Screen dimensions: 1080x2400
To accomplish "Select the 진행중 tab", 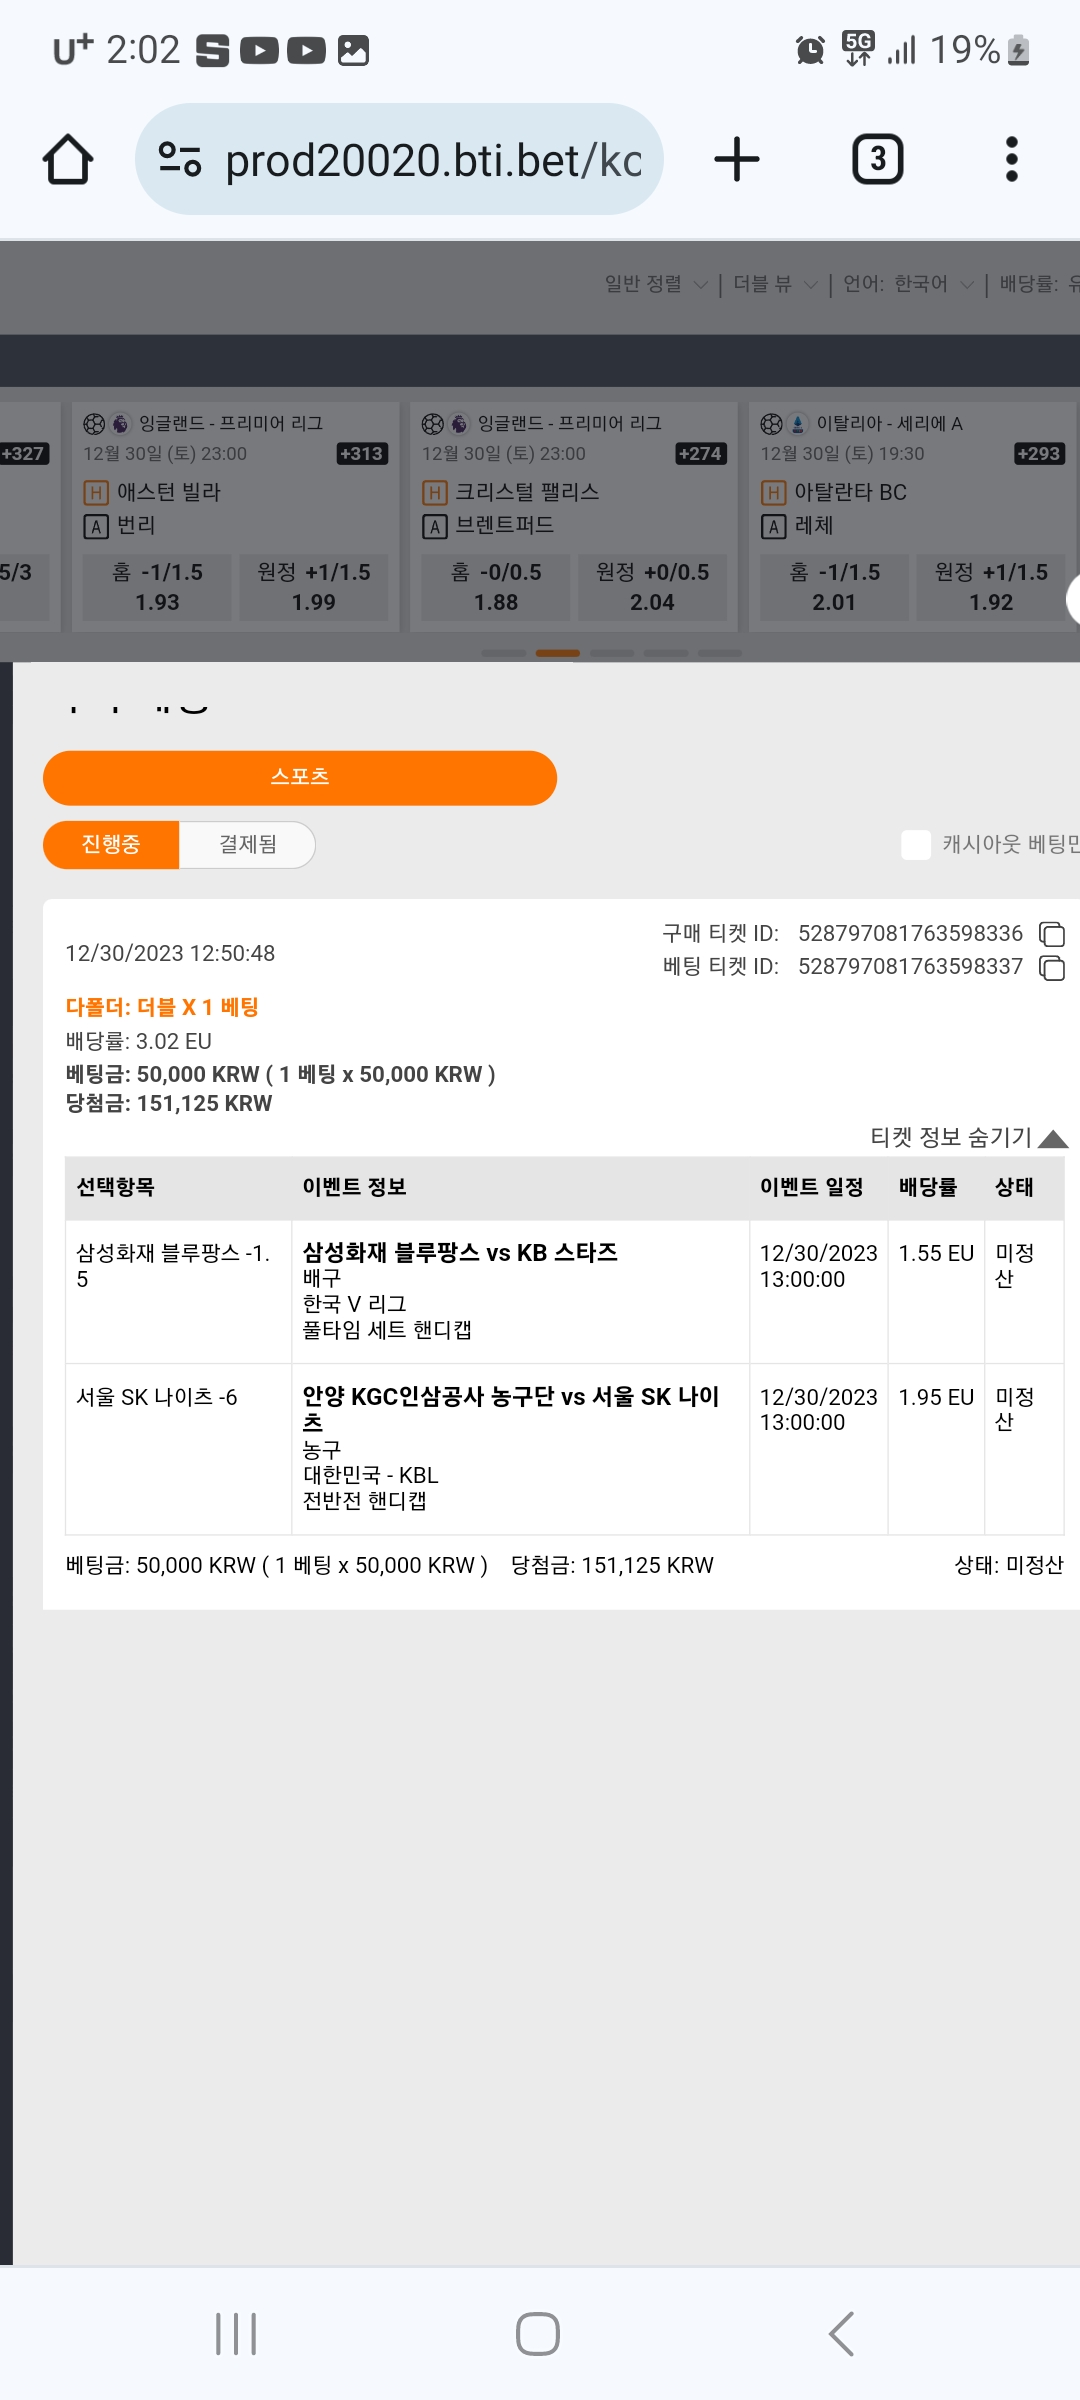I will pos(111,845).
